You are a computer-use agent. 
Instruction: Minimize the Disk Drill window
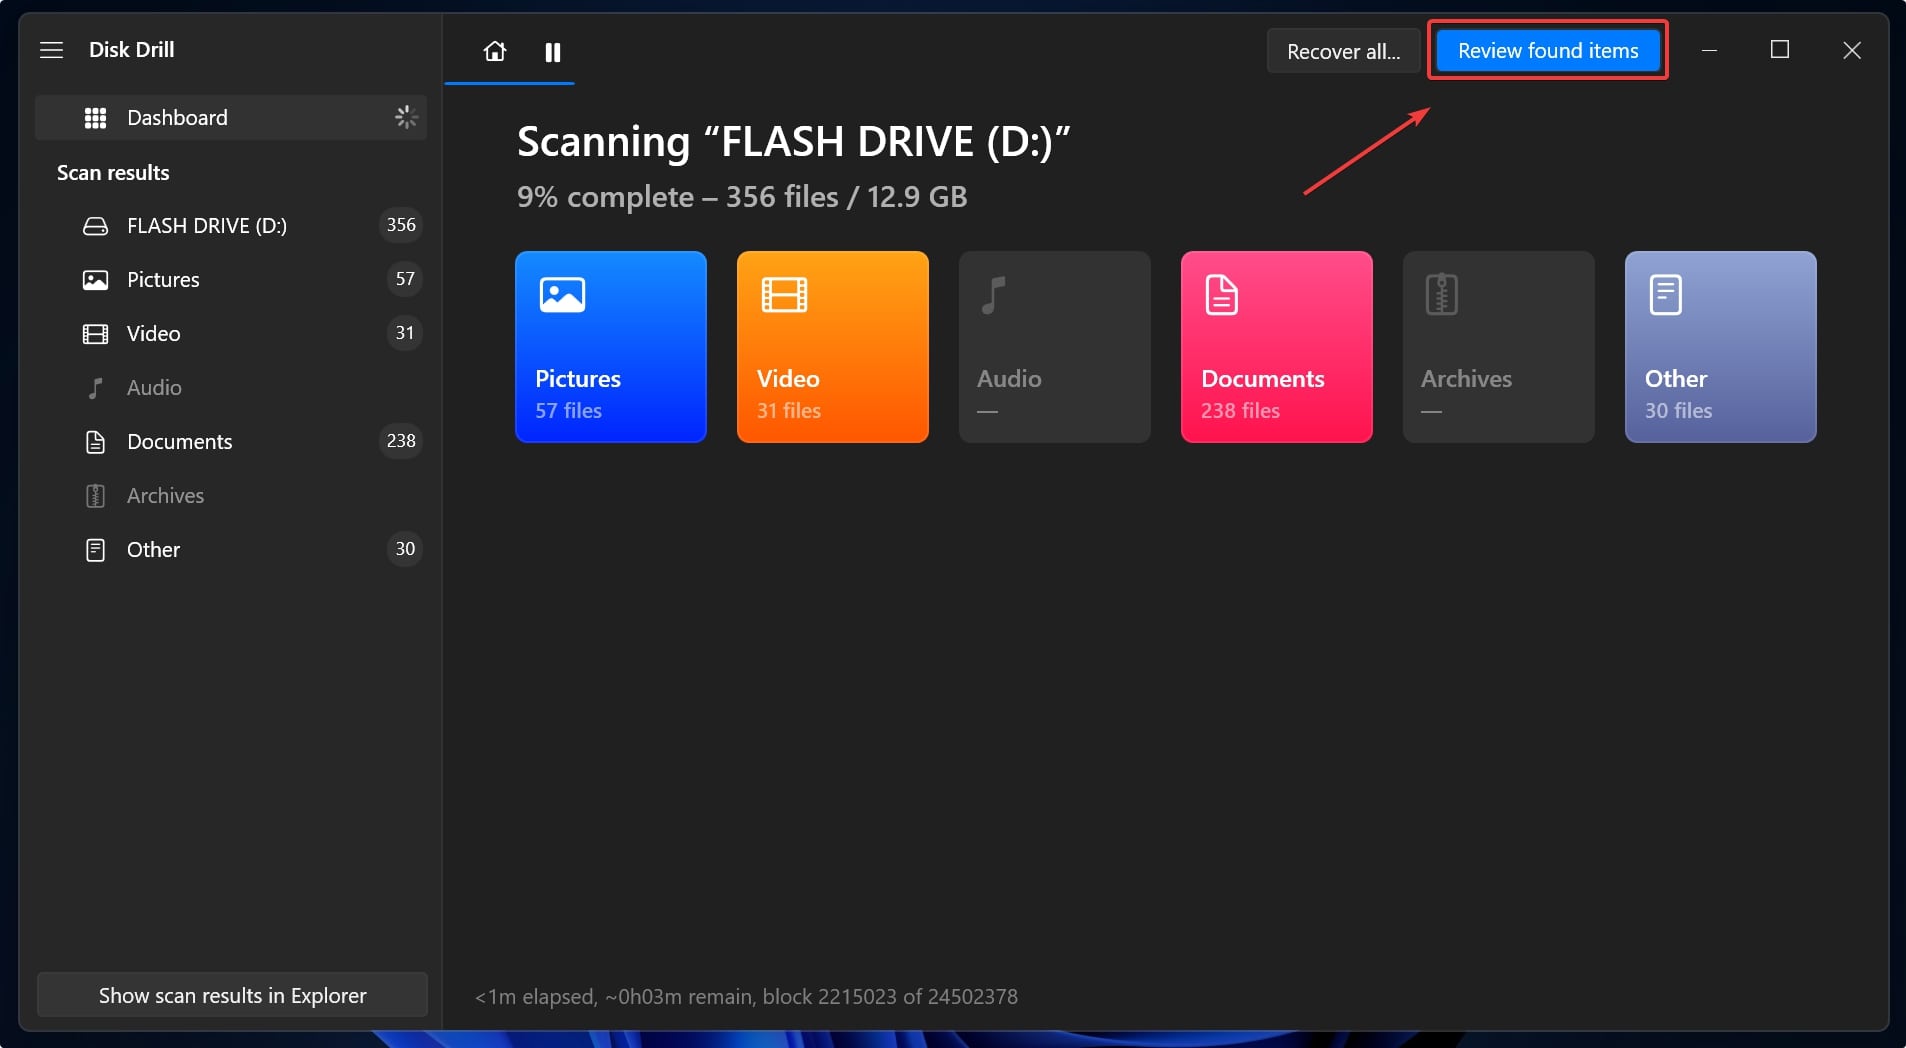coord(1709,50)
